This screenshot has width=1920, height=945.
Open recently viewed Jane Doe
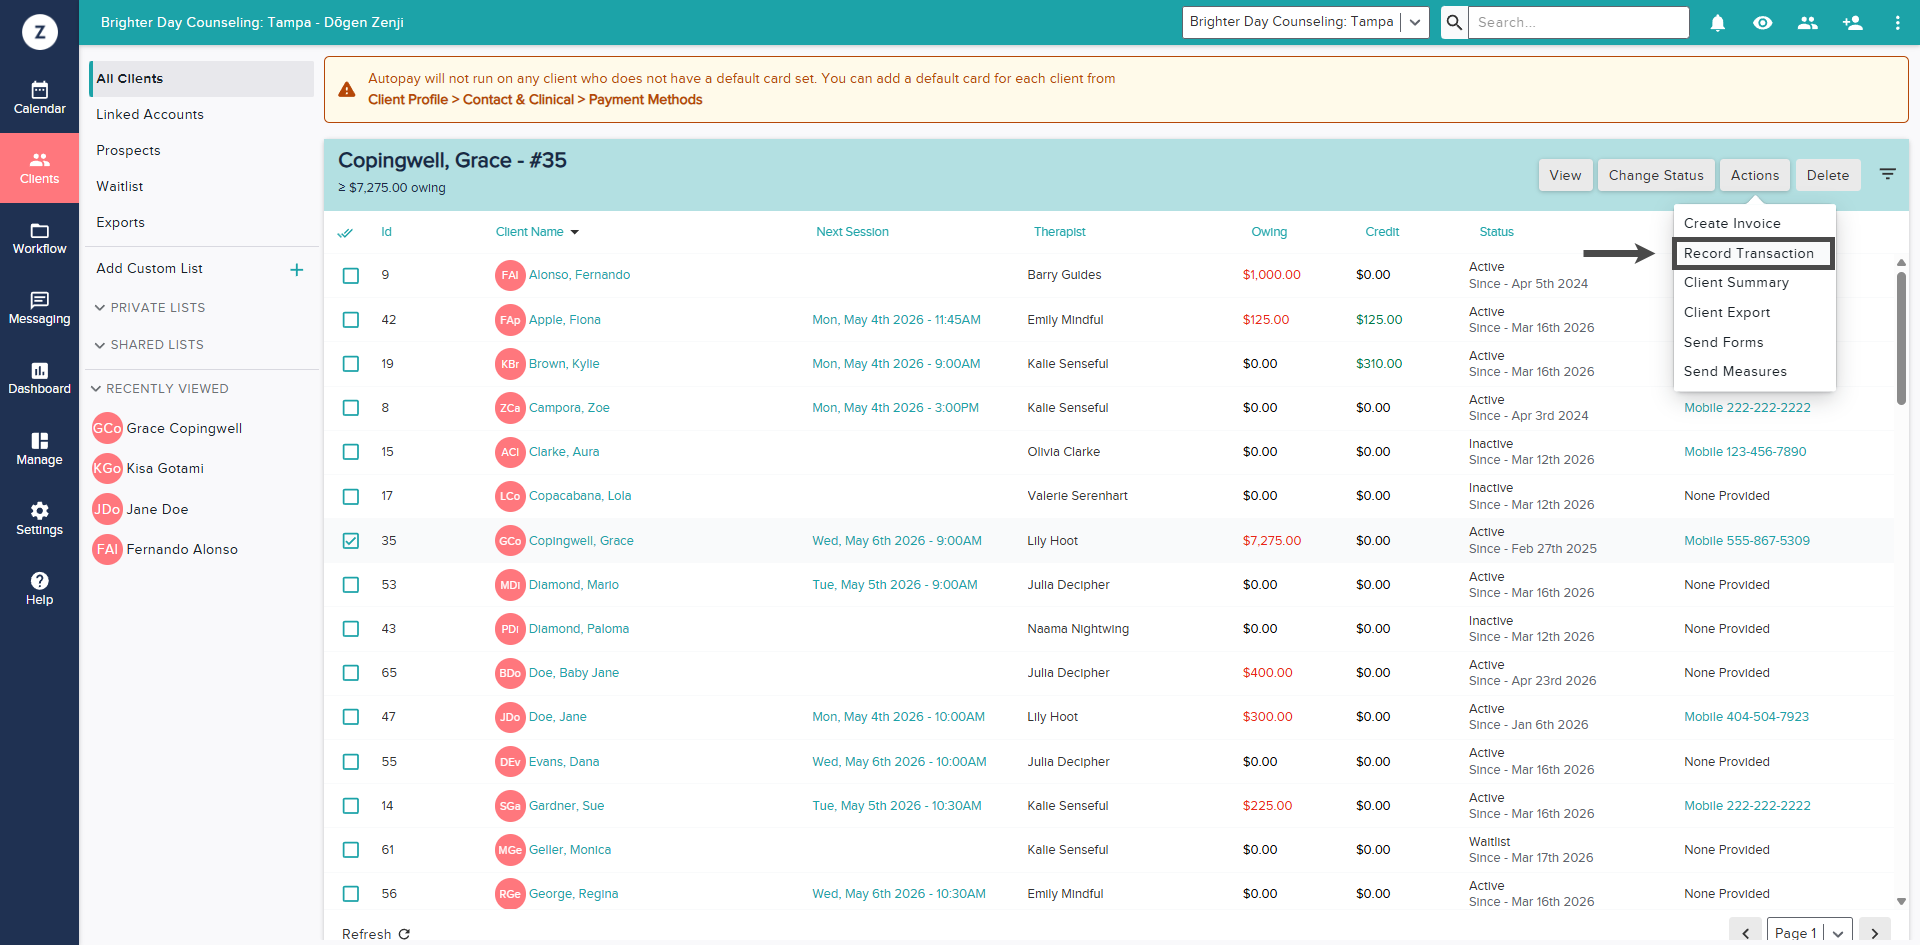pos(157,509)
